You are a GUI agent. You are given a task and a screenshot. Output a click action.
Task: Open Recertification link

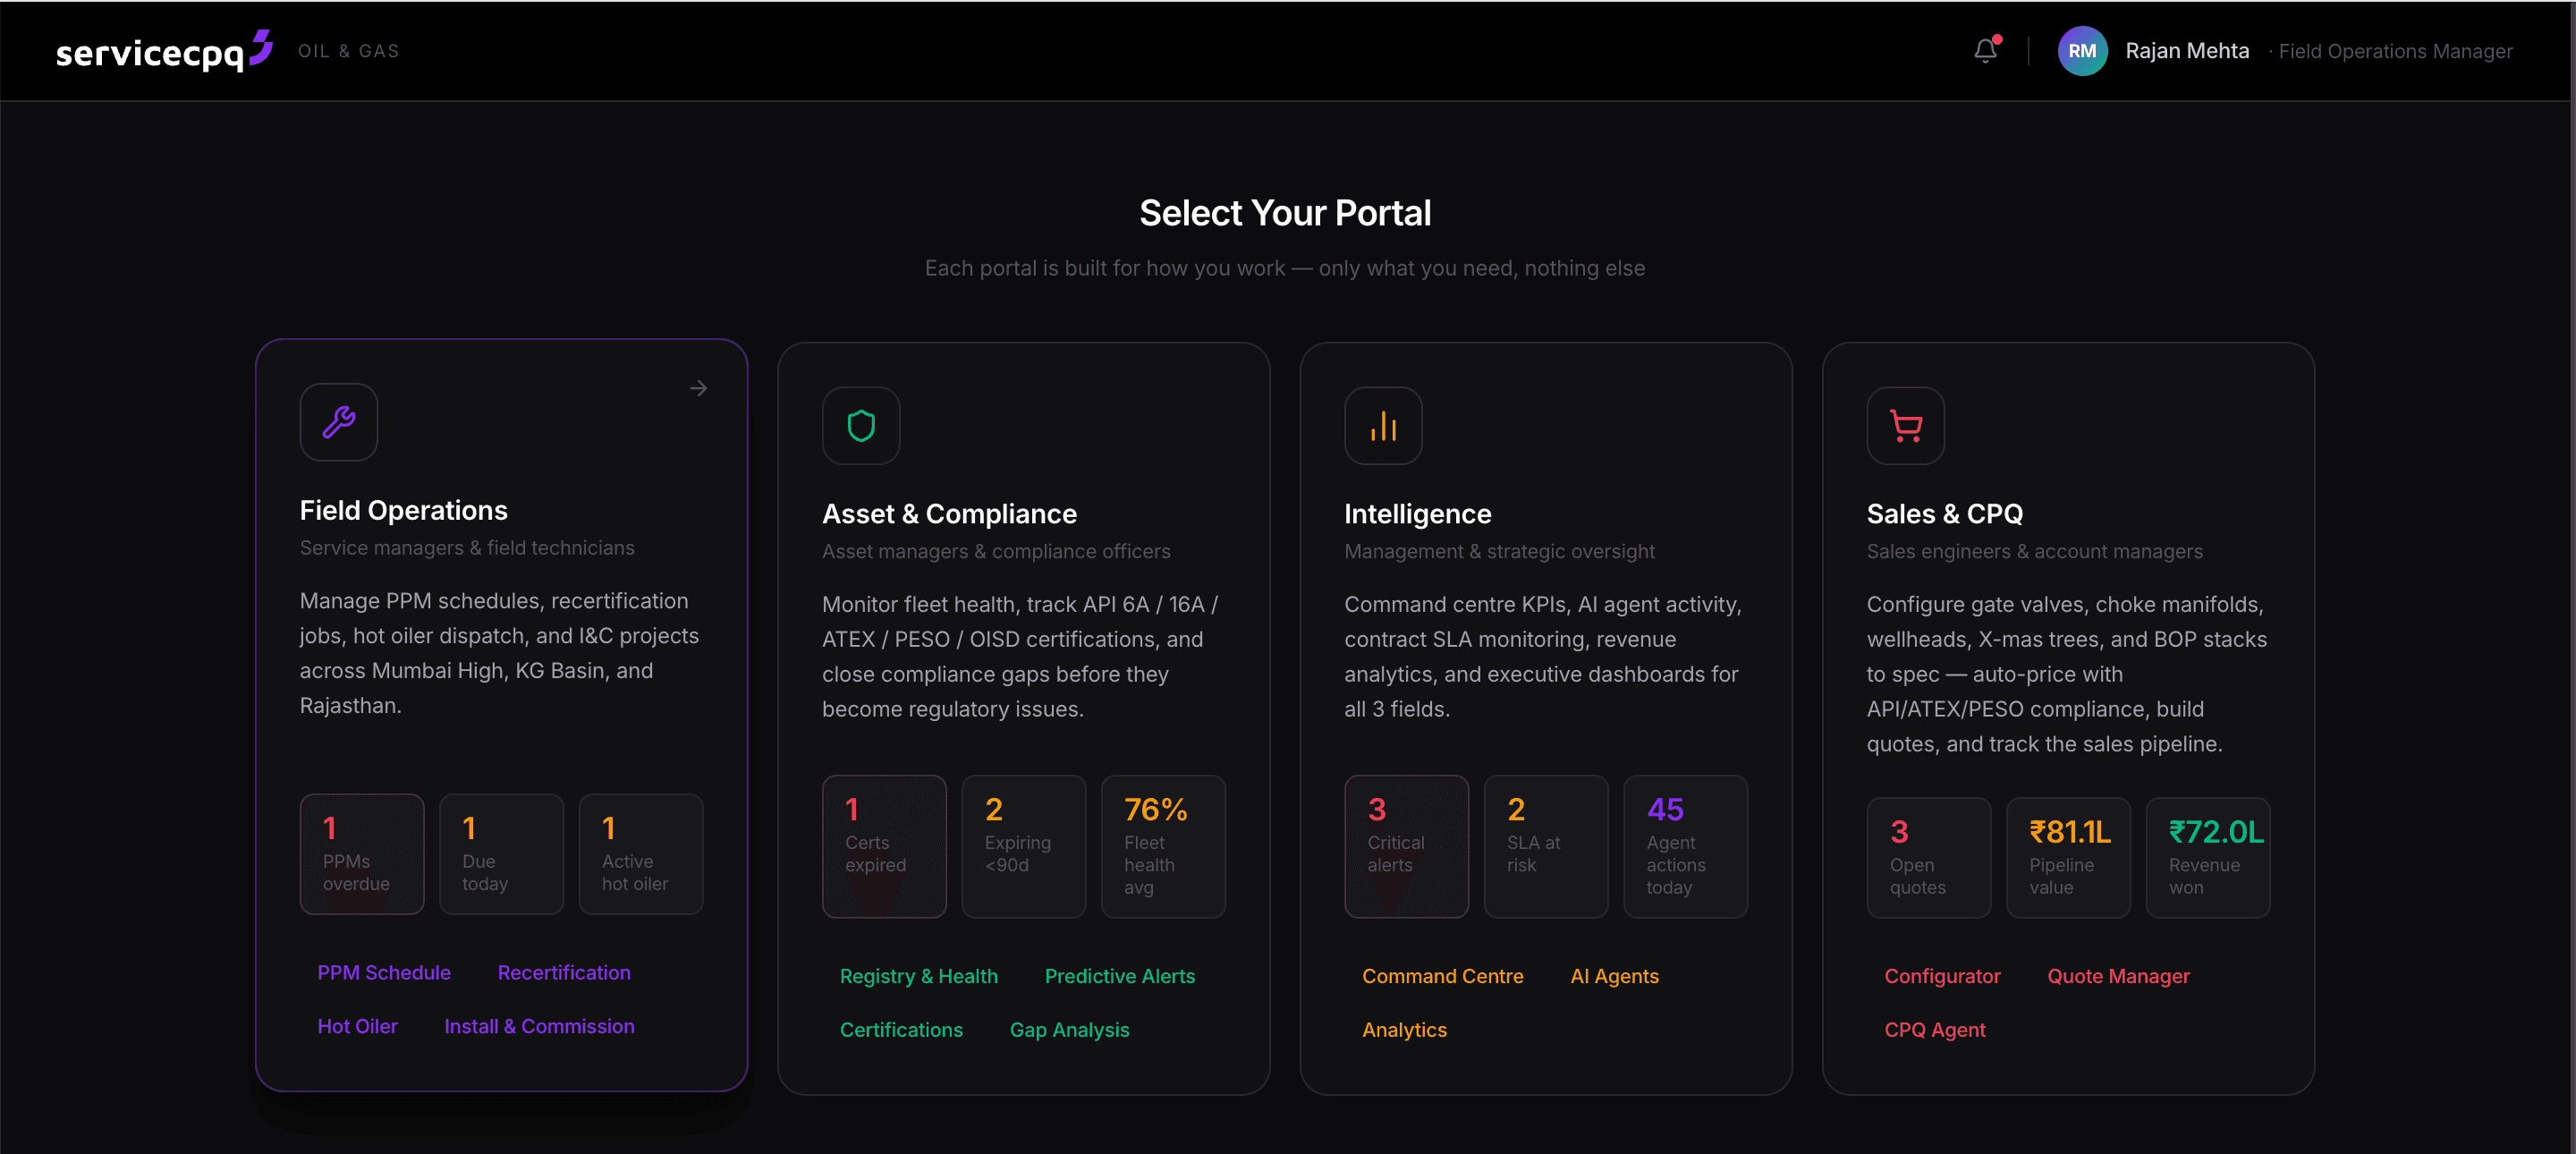point(564,973)
